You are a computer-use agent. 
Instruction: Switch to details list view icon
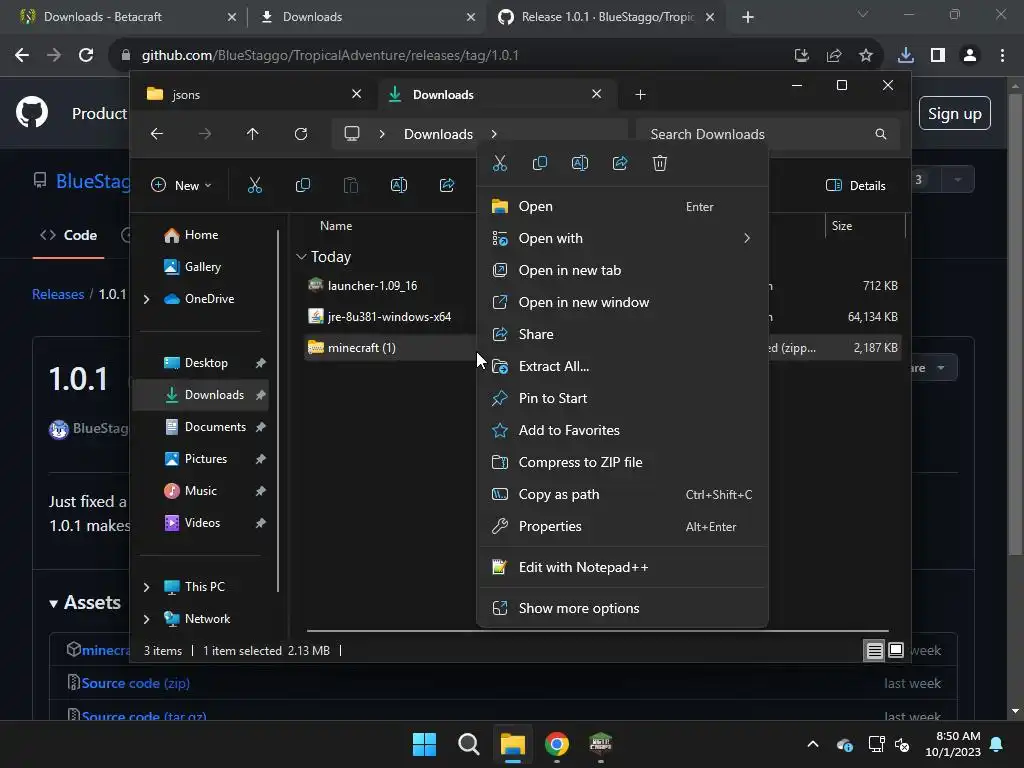[874, 650]
